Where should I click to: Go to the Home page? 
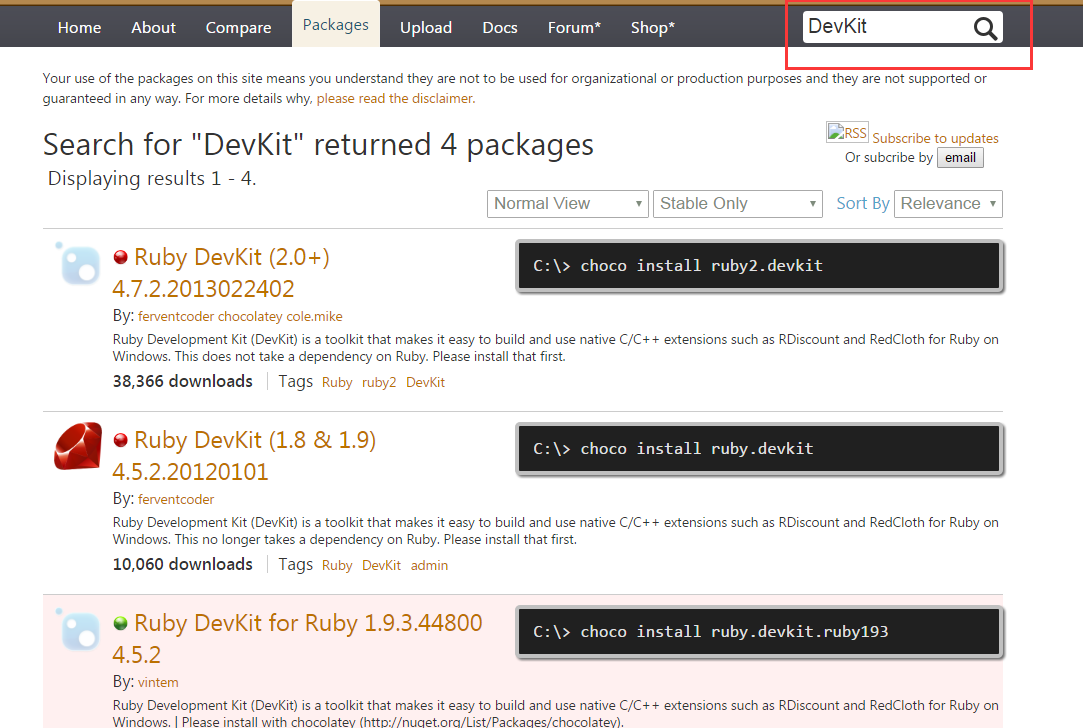point(79,28)
